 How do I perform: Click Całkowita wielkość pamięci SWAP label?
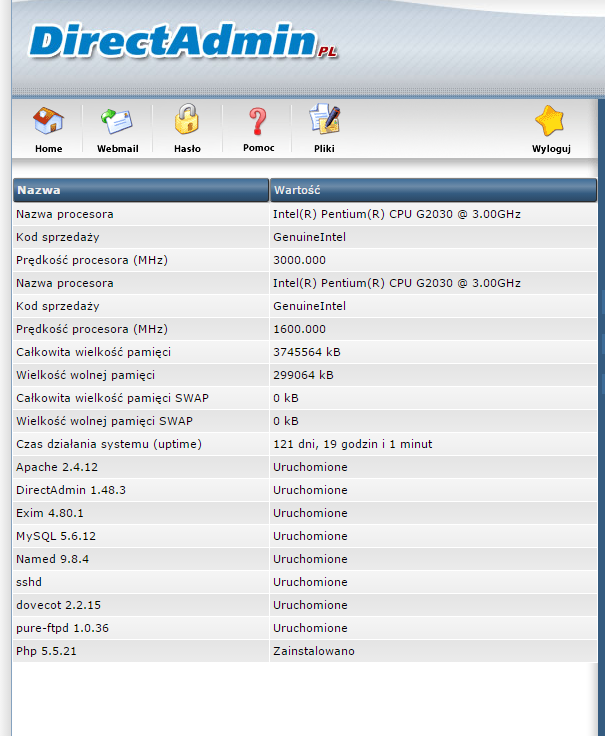tap(112, 398)
